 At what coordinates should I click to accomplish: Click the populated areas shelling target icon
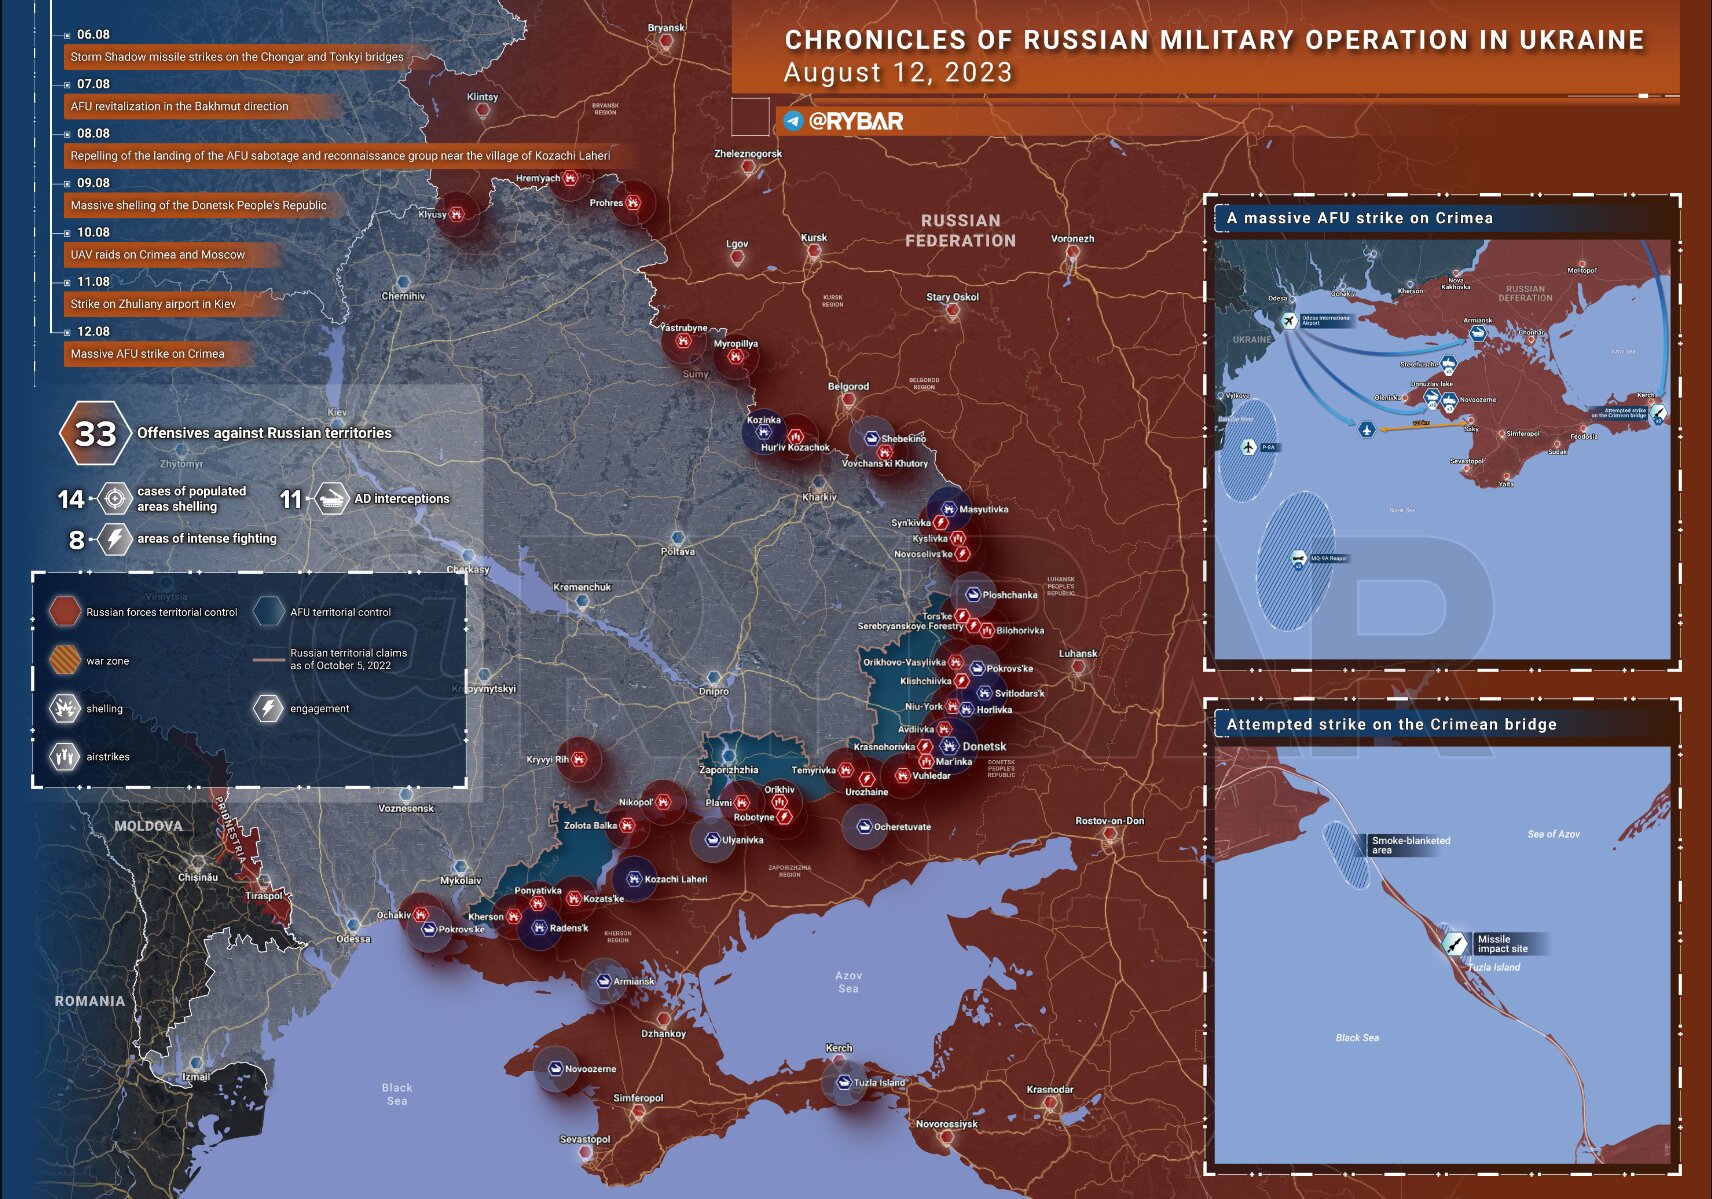[x=115, y=498]
